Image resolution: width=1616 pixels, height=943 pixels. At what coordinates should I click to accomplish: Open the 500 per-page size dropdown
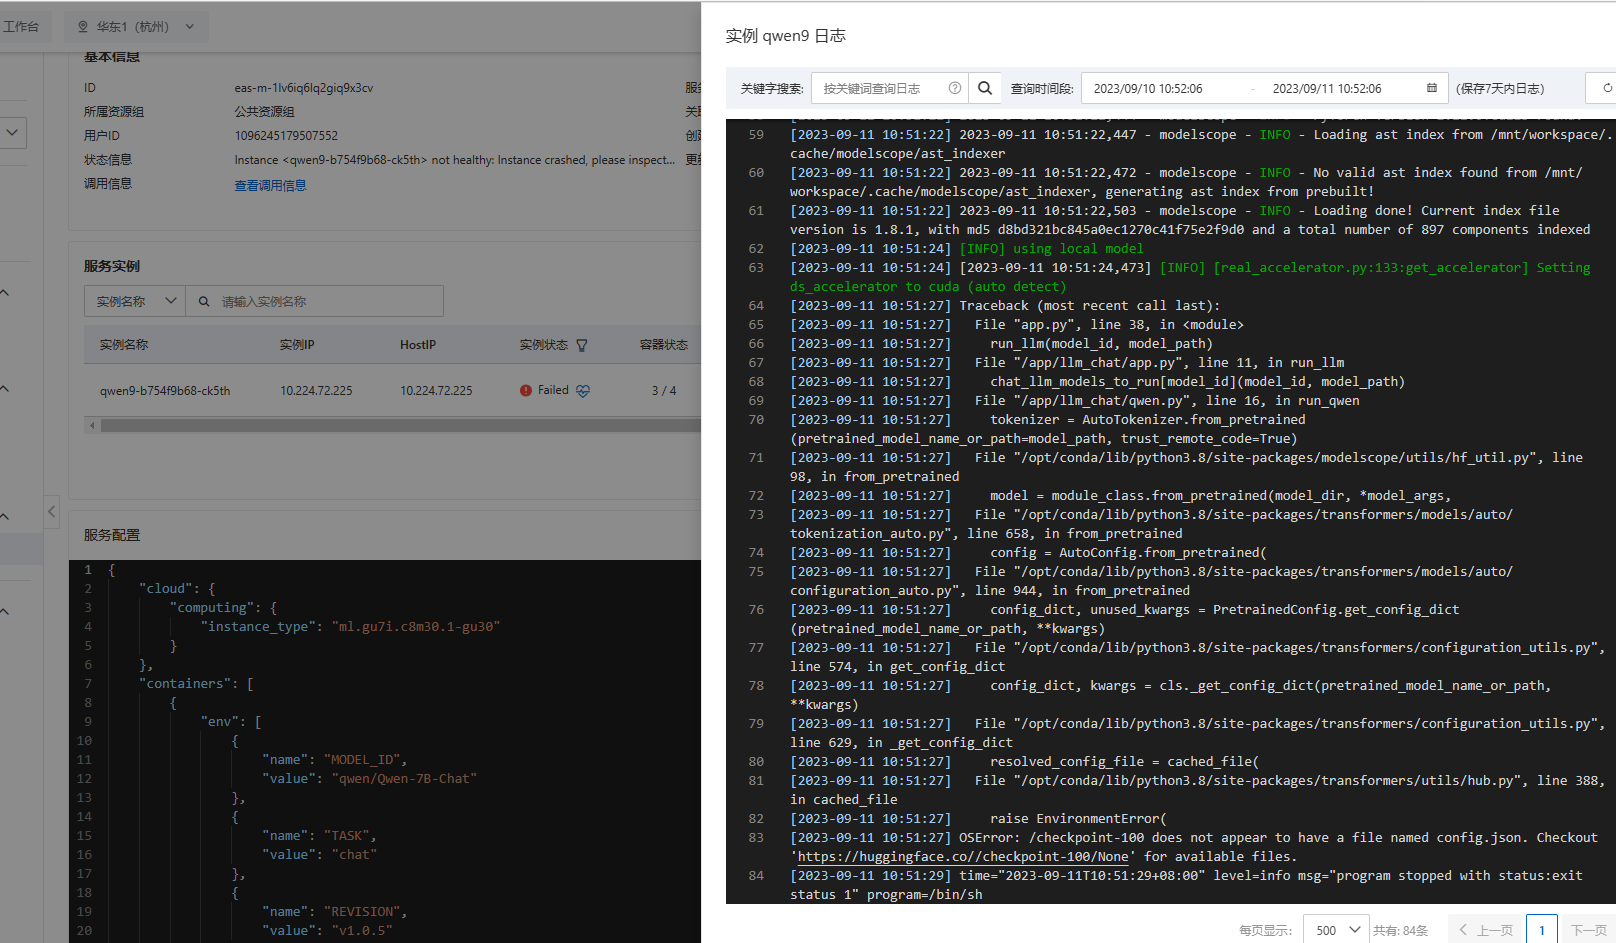[1336, 930]
